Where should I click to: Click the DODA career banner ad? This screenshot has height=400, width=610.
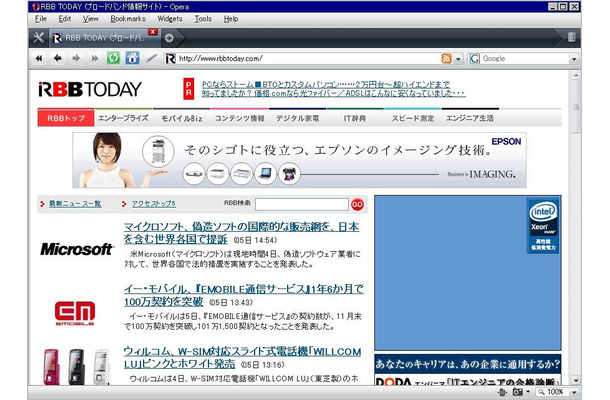468,370
